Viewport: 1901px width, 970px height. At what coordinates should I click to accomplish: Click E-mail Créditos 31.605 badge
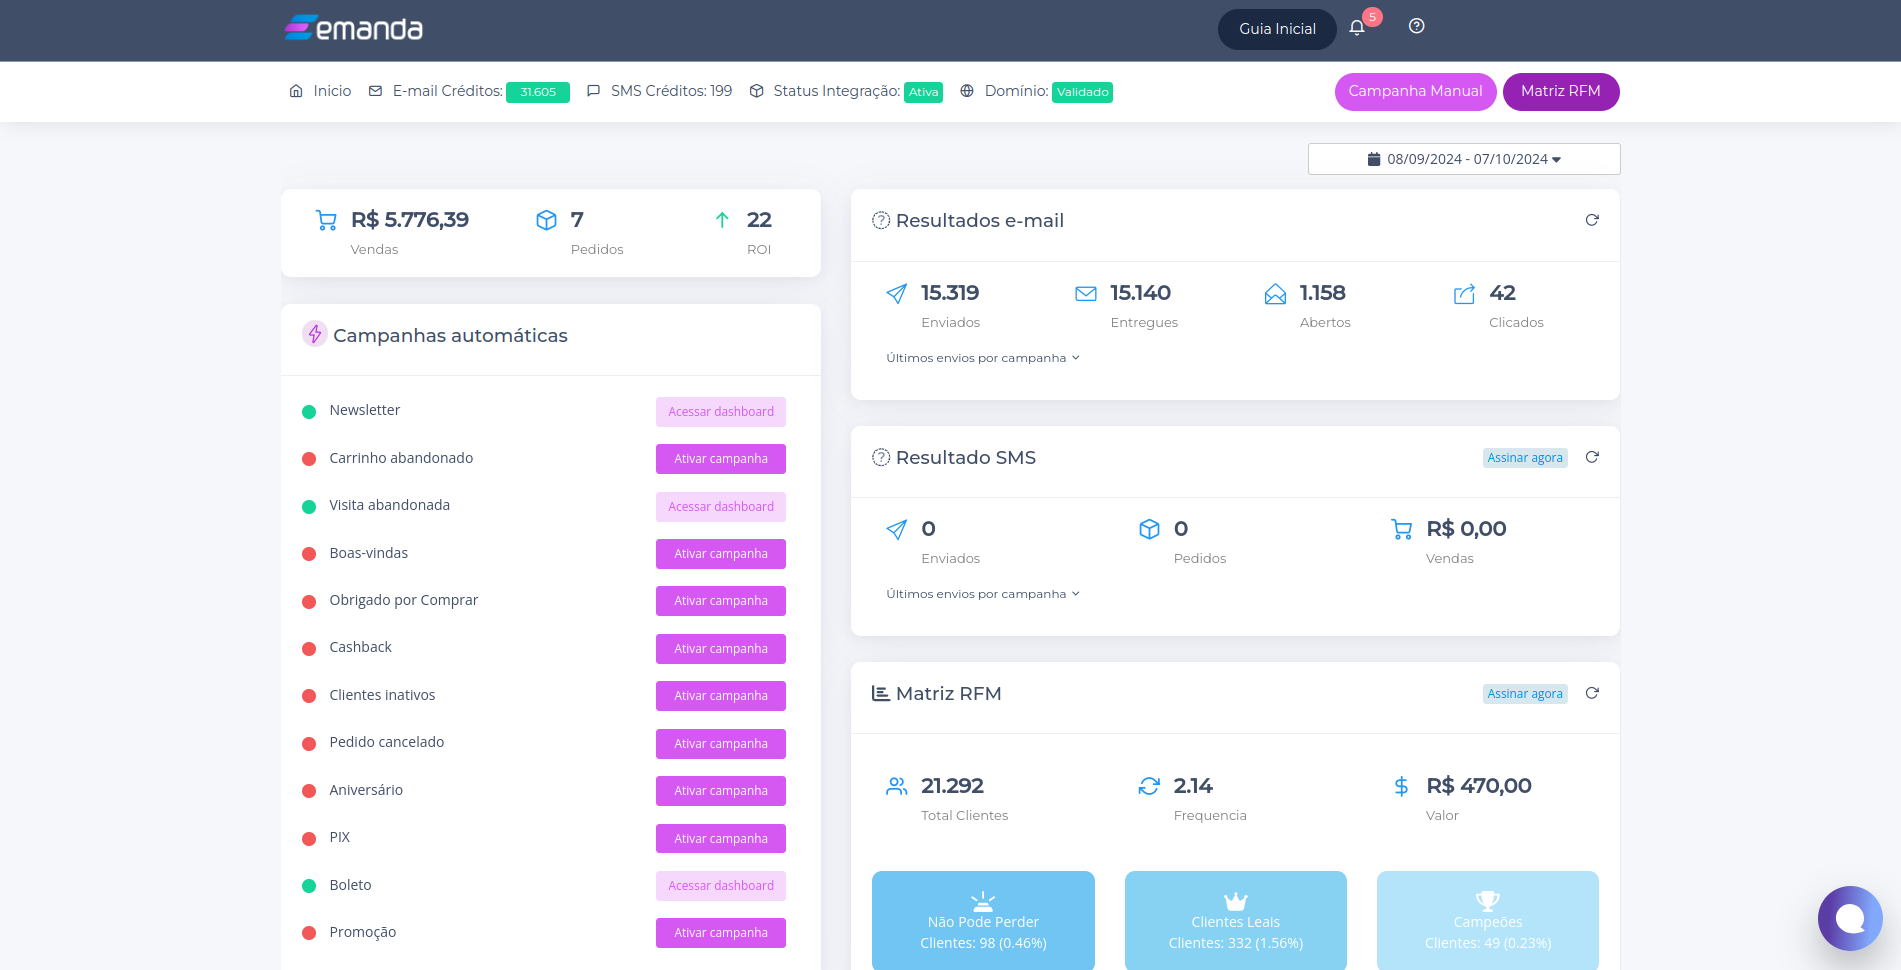[538, 92]
